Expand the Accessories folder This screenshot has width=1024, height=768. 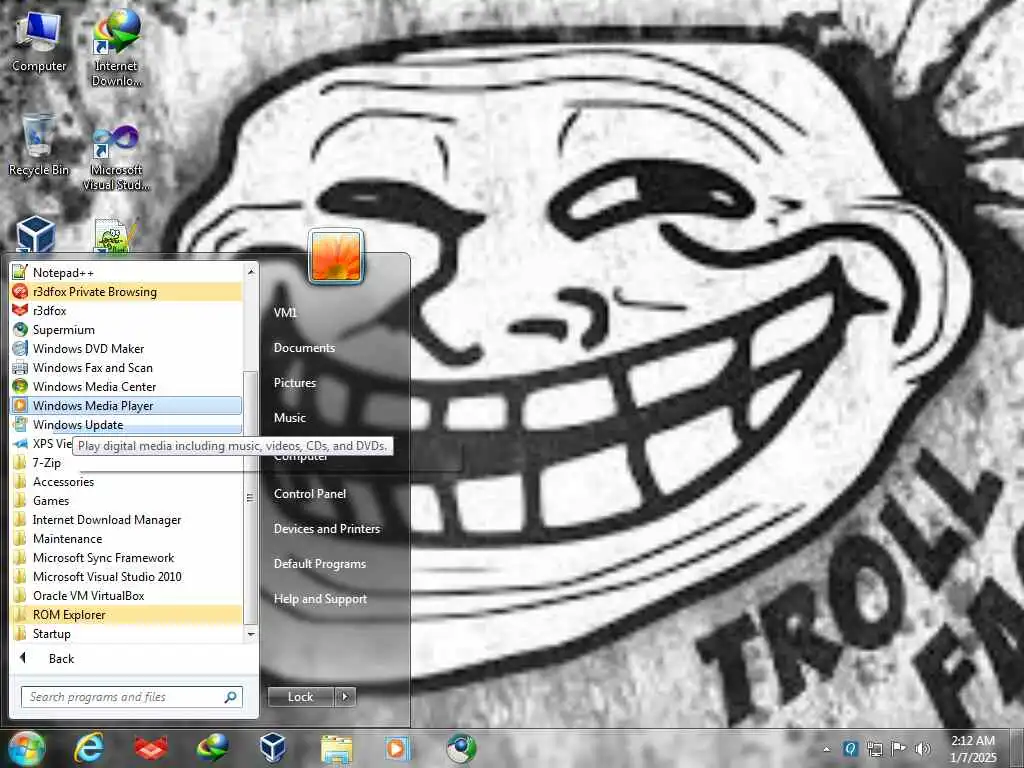[x=126, y=482]
